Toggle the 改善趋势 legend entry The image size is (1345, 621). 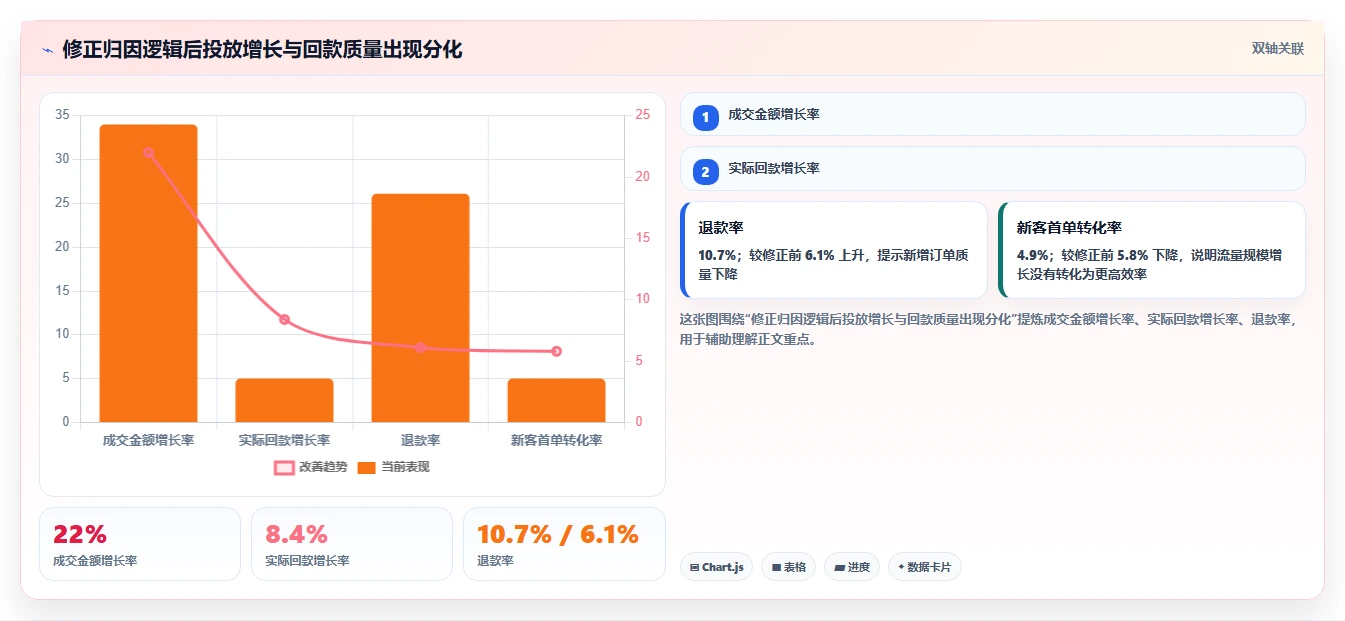311,467
